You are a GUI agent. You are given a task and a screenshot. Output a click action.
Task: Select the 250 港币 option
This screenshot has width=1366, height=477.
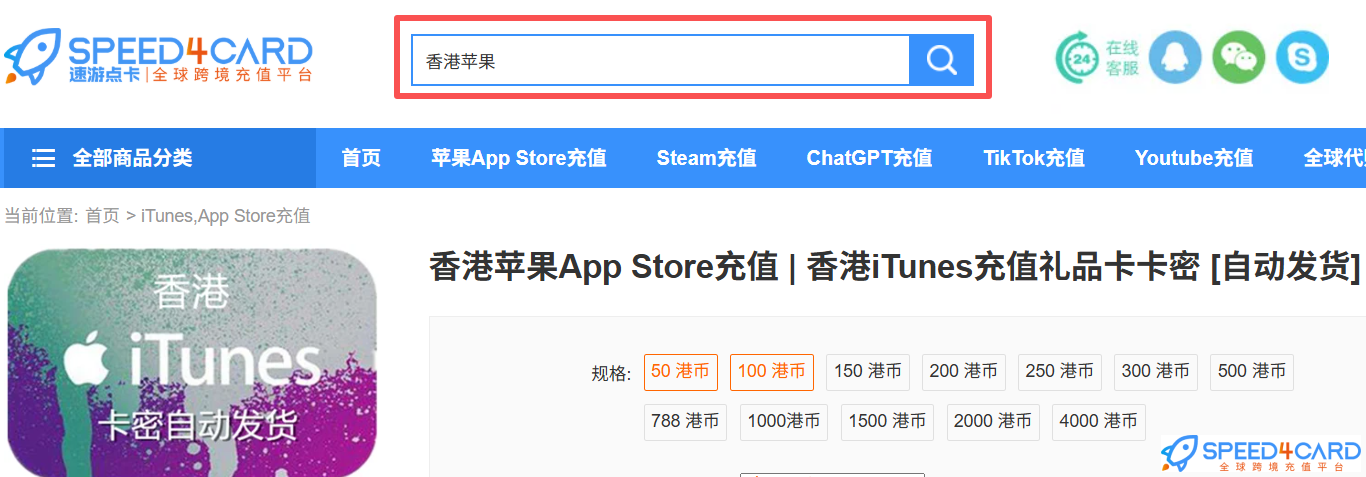point(1060,372)
